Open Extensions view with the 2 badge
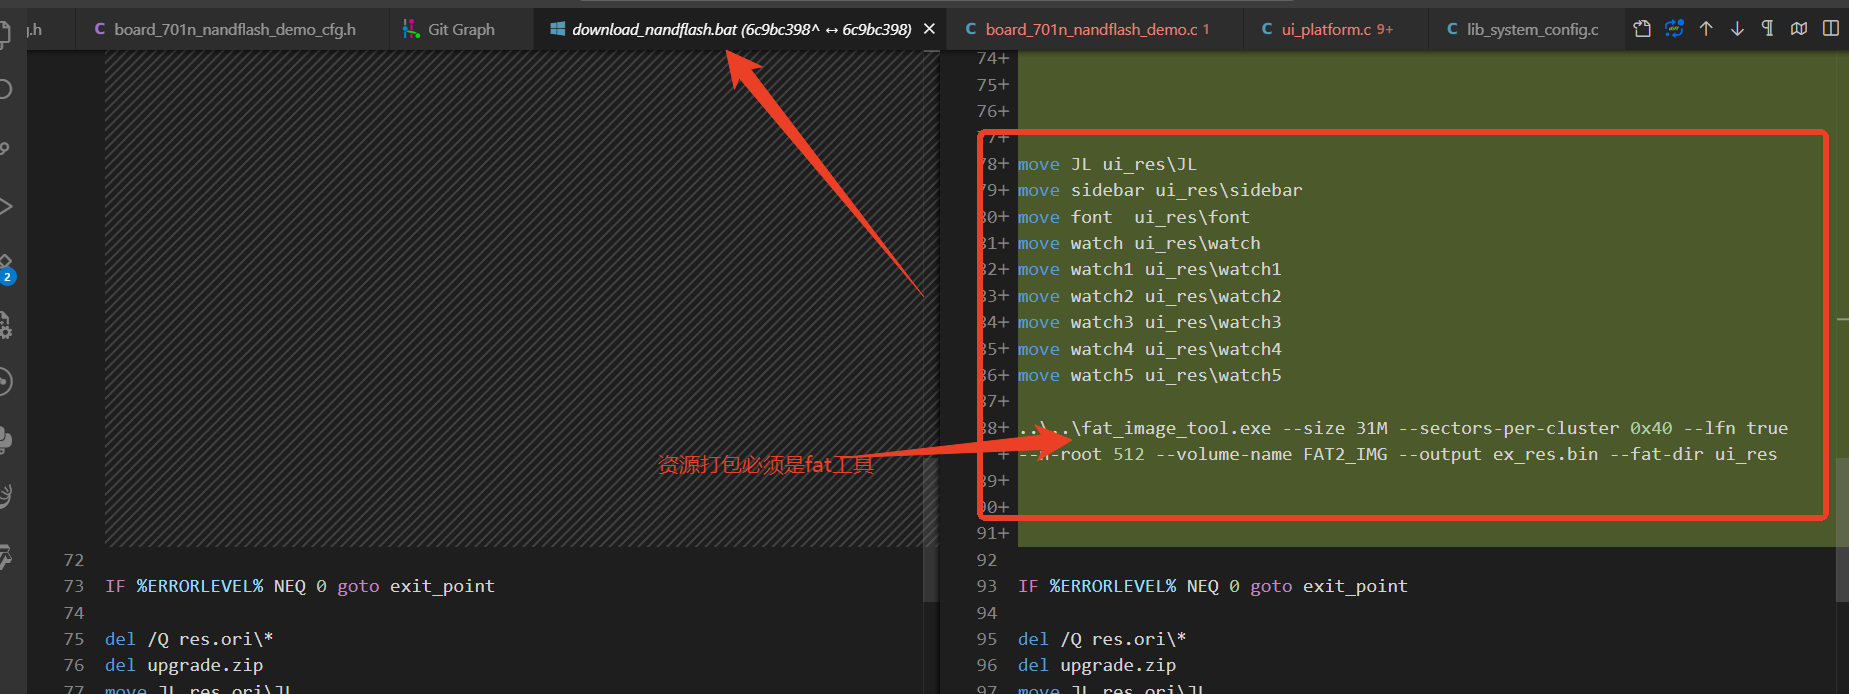Viewport: 1849px width, 694px height. (6, 268)
